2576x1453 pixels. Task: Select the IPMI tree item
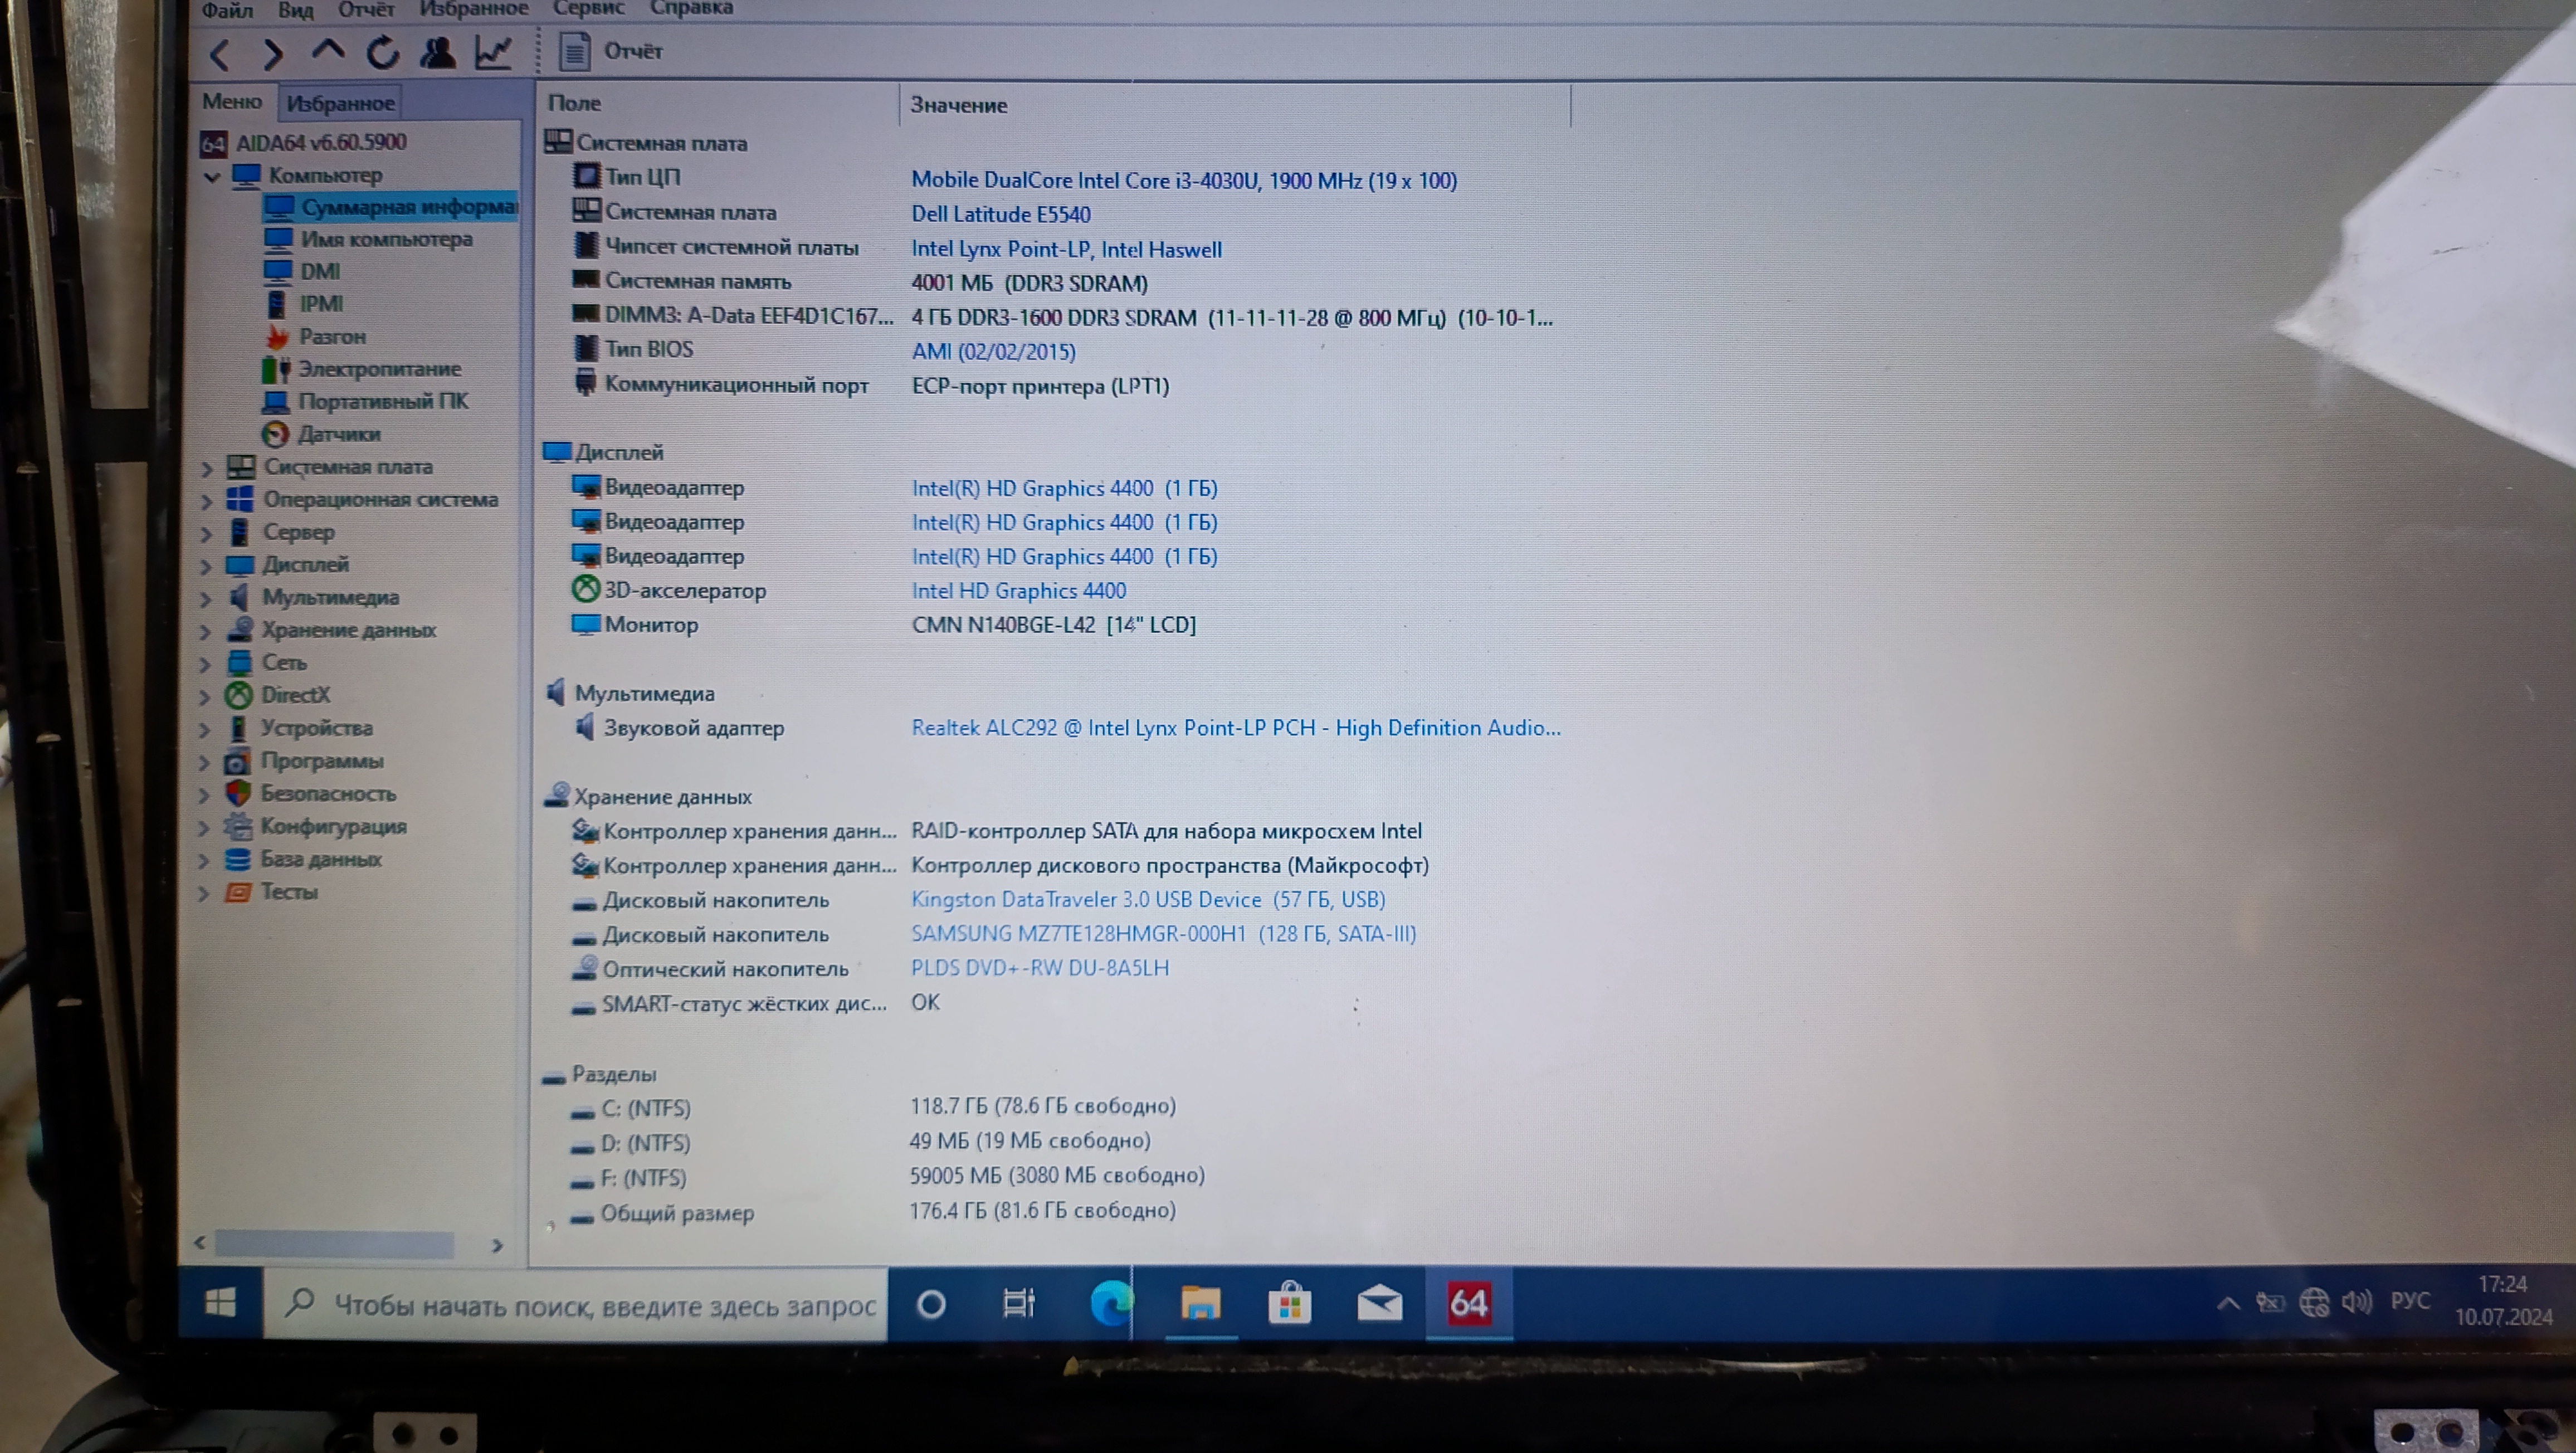[304, 303]
